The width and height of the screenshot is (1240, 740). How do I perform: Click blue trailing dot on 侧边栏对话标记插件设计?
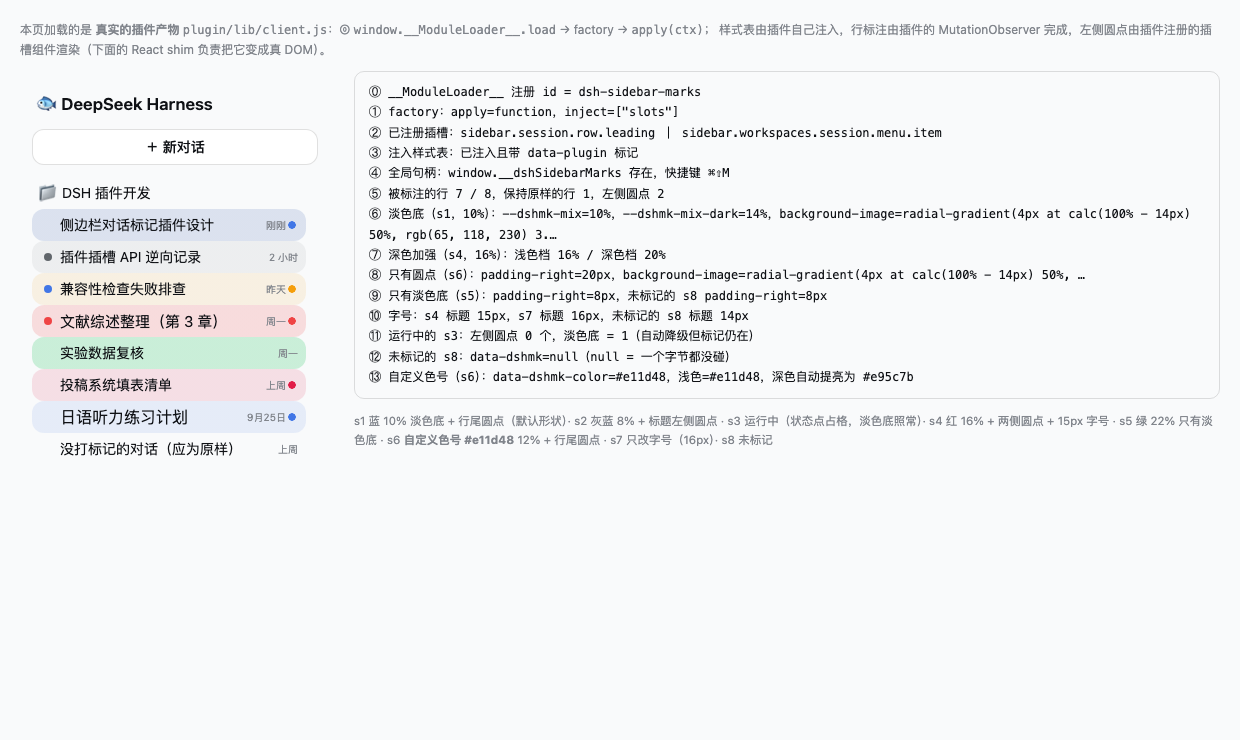point(292,225)
